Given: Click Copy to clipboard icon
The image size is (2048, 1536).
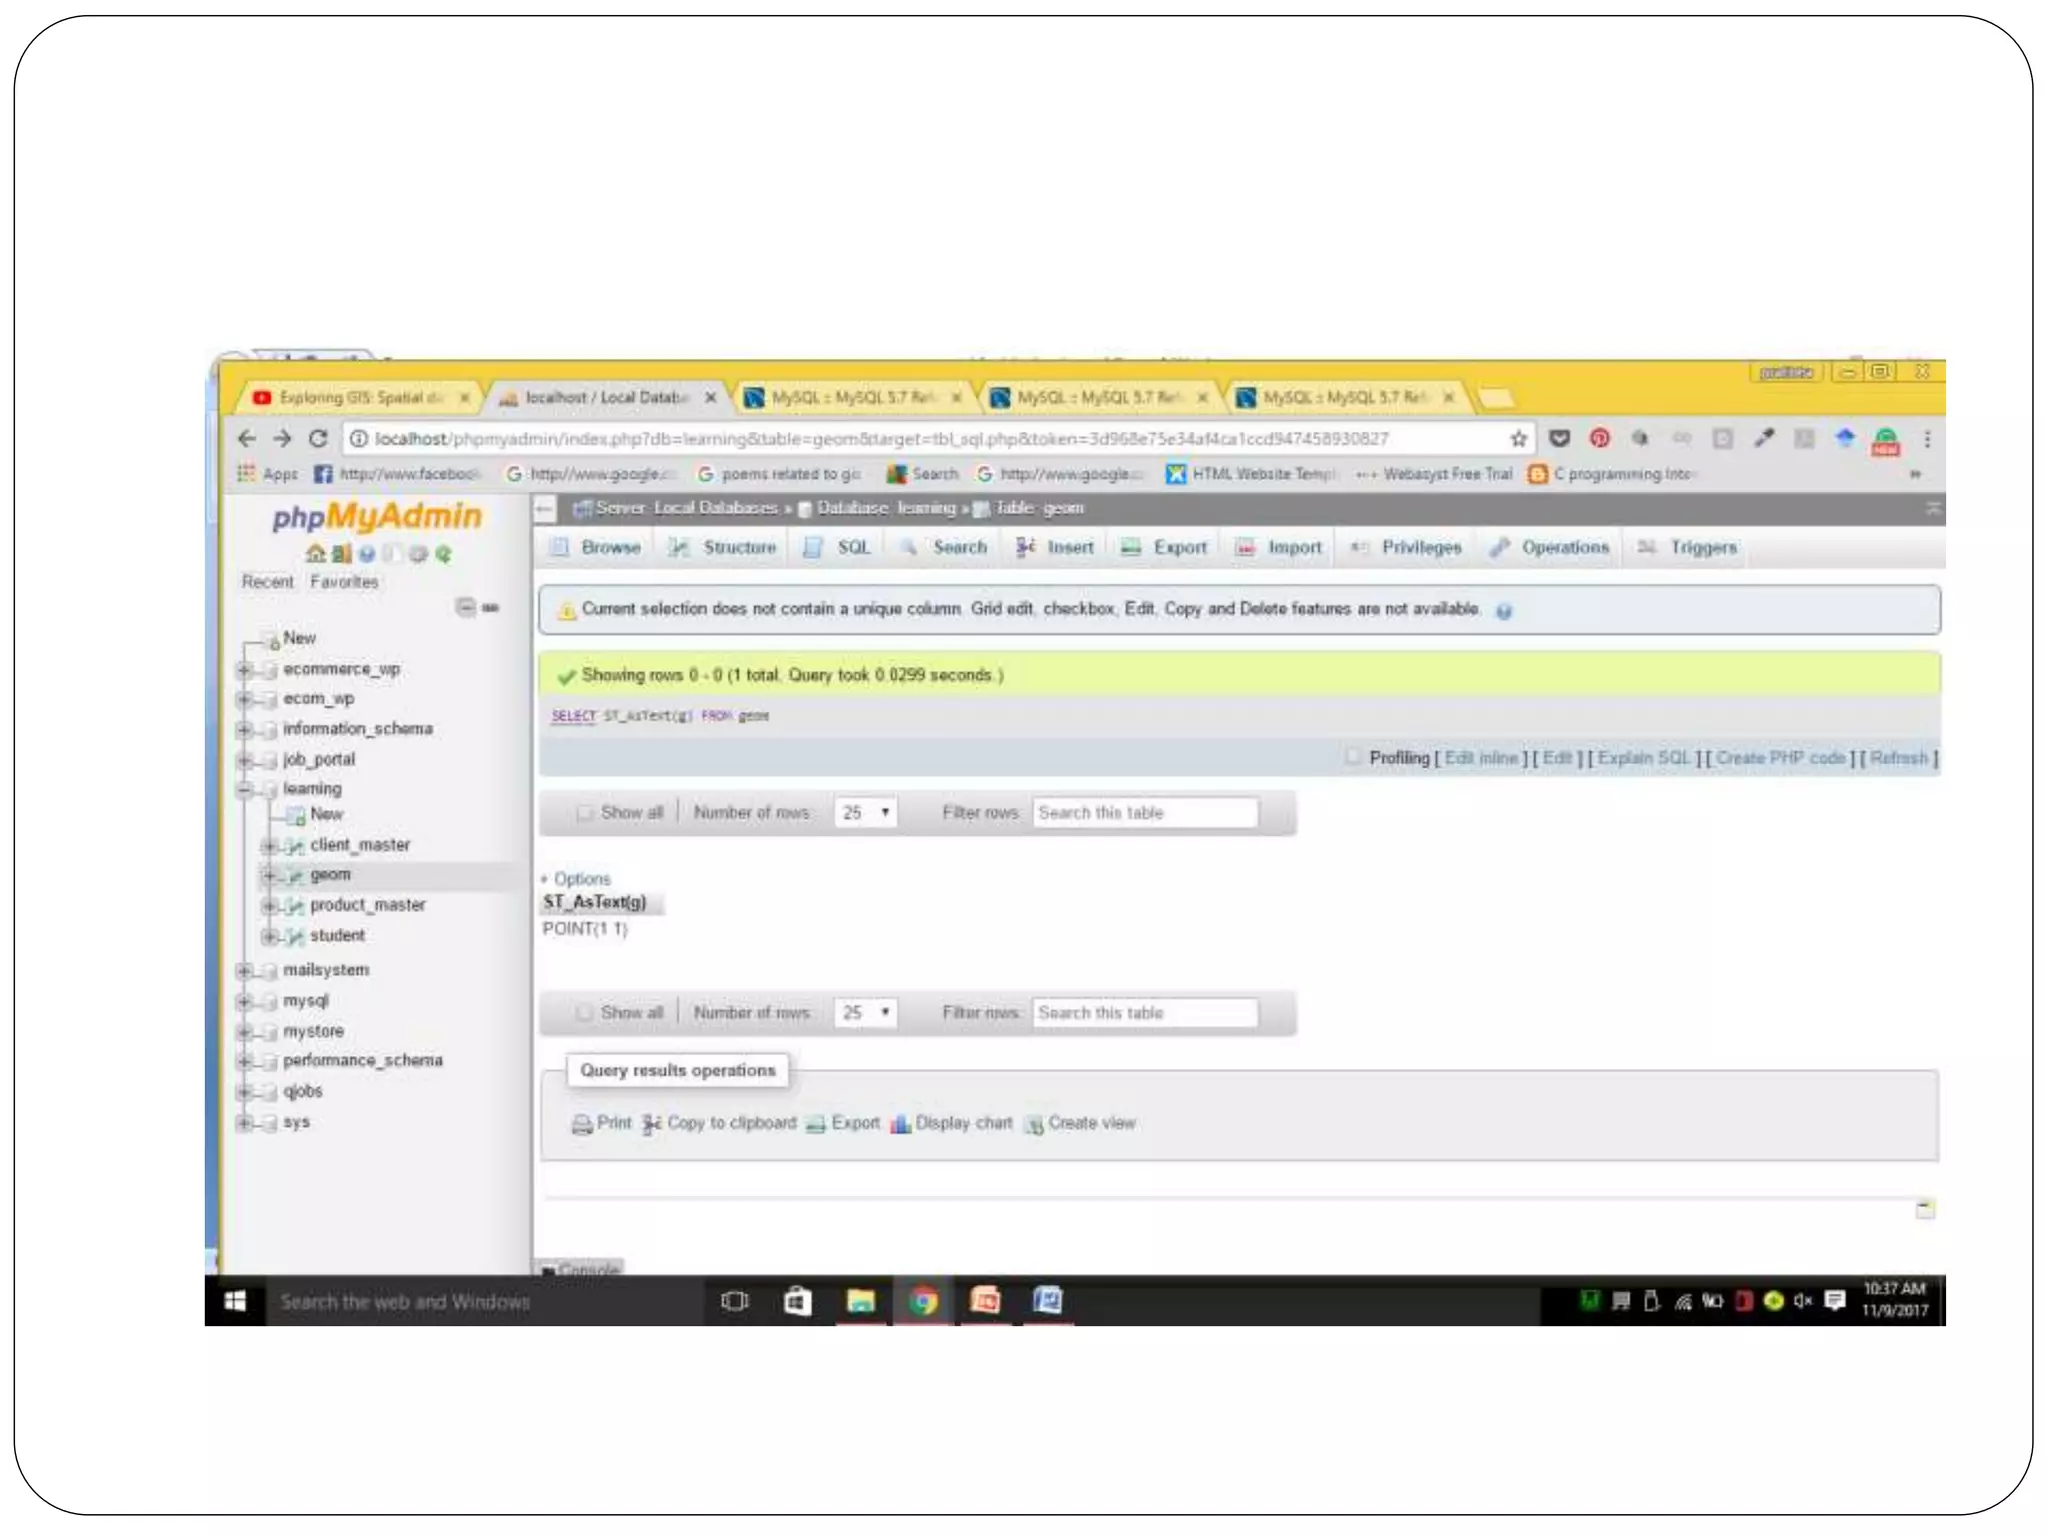Looking at the screenshot, I should coord(652,1124).
